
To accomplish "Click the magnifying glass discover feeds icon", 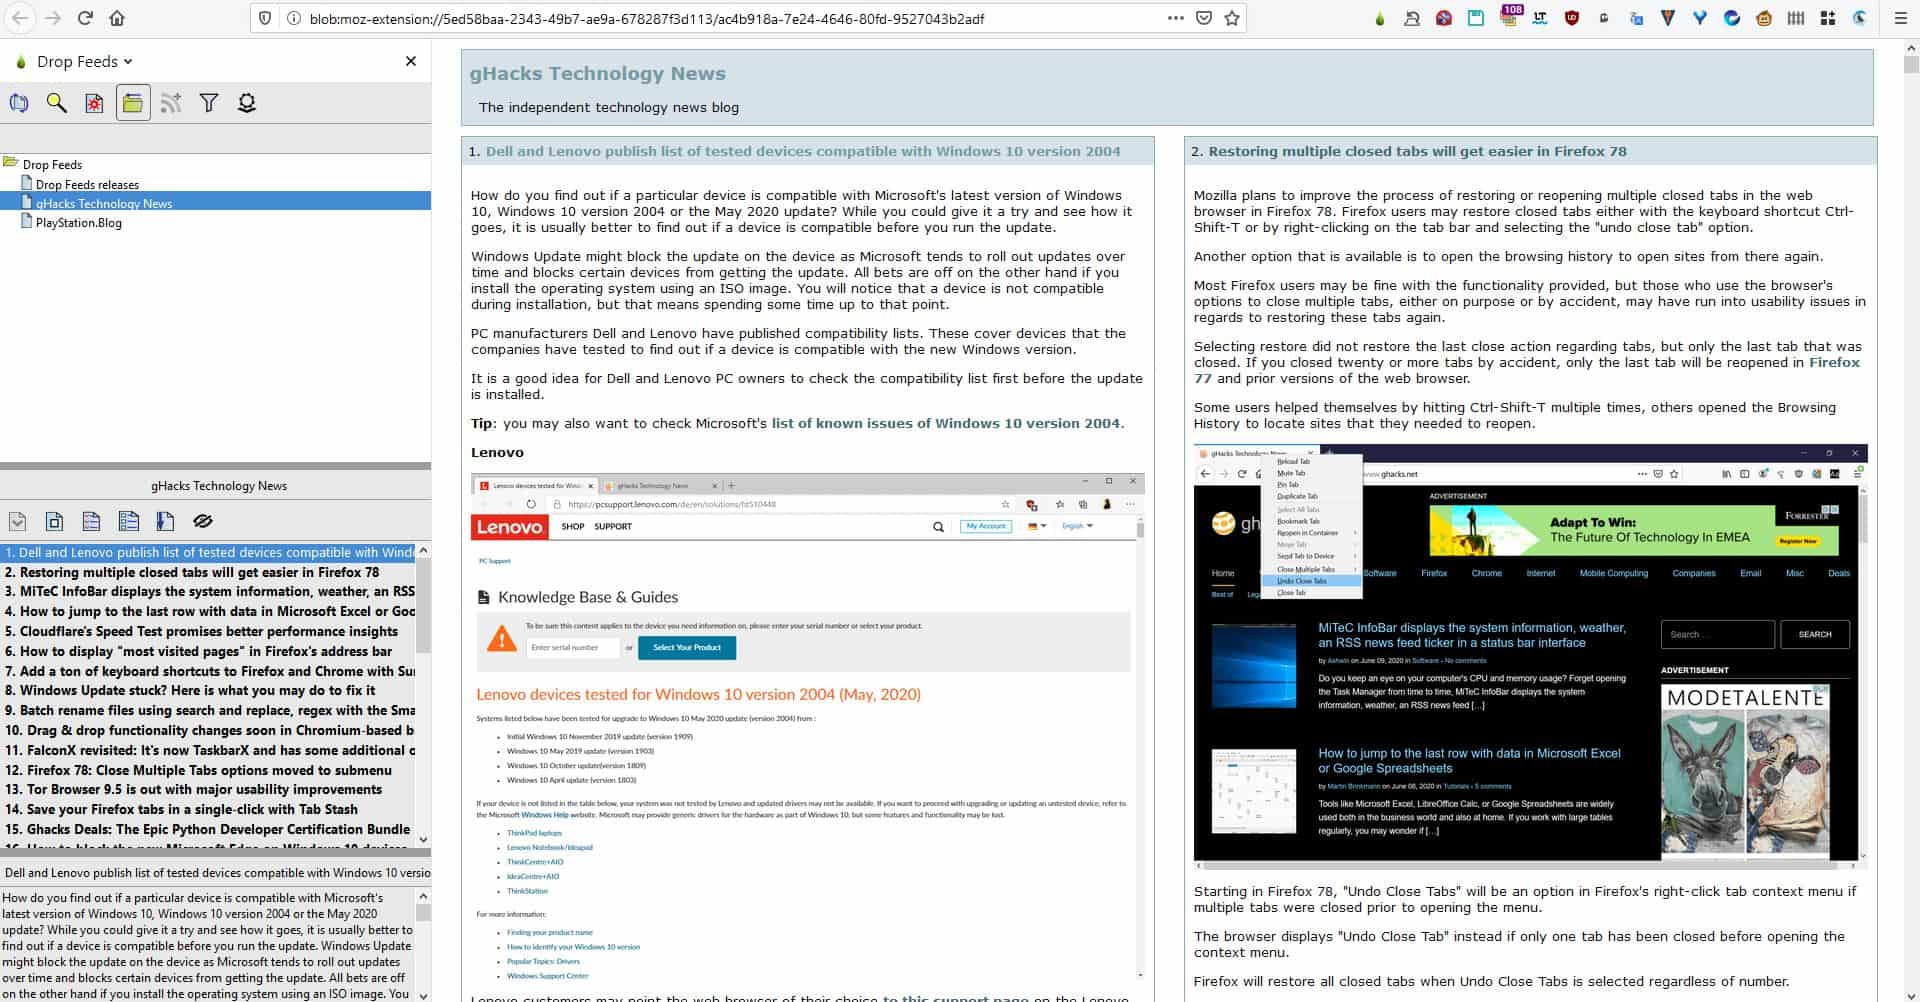I will tap(57, 103).
